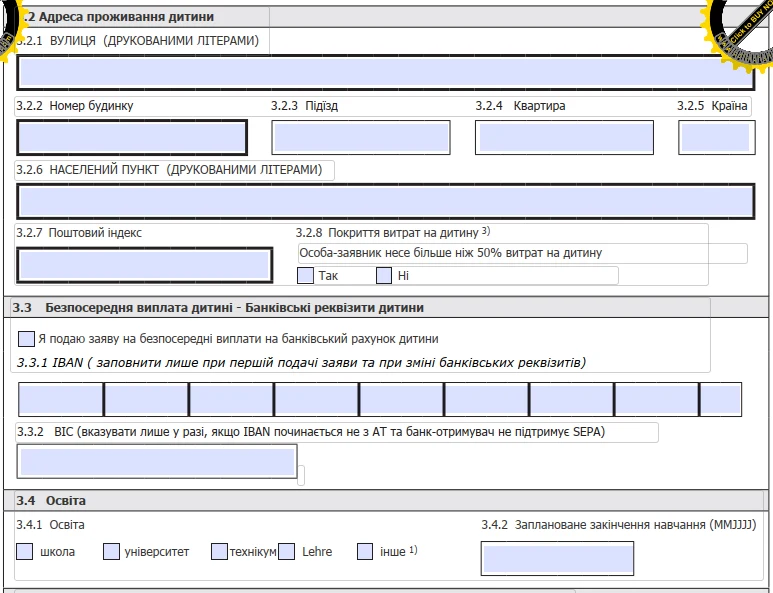The image size is (773, 593).
Task: Tick direct payment to child's bank account checkbox
Action: (26, 339)
